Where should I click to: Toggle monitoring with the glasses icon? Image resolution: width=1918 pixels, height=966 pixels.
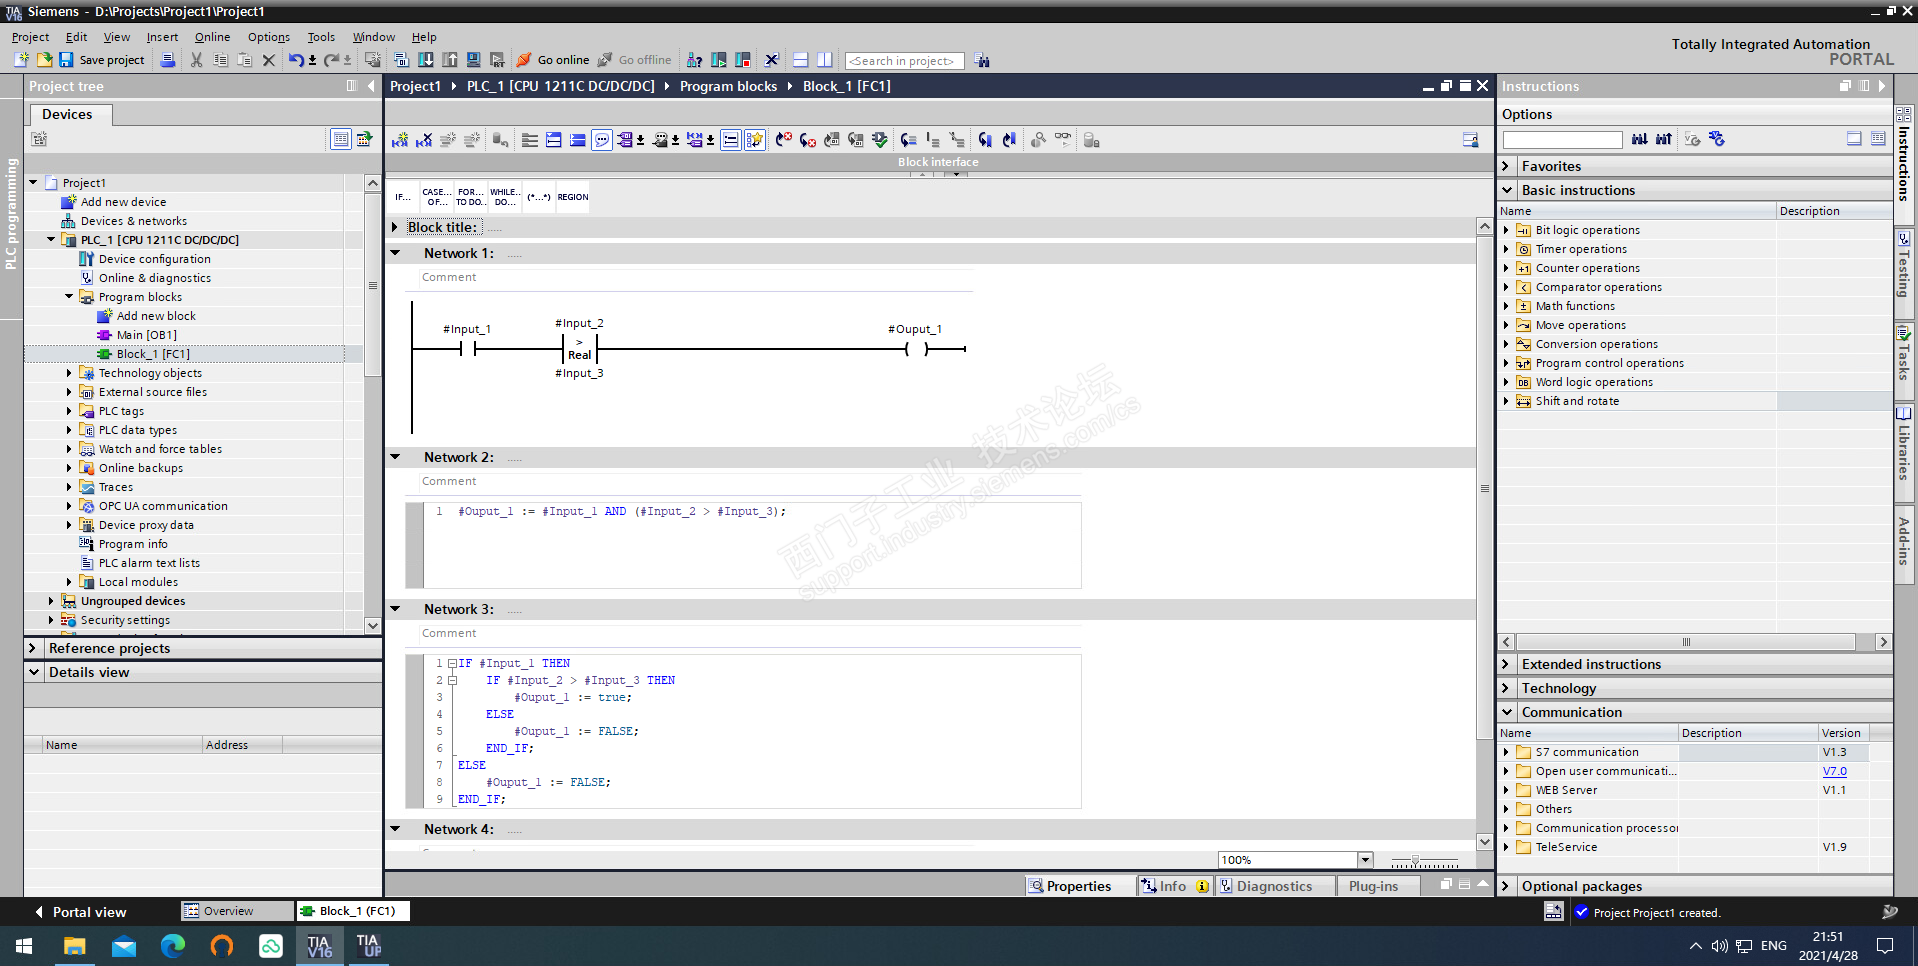tap(1062, 140)
